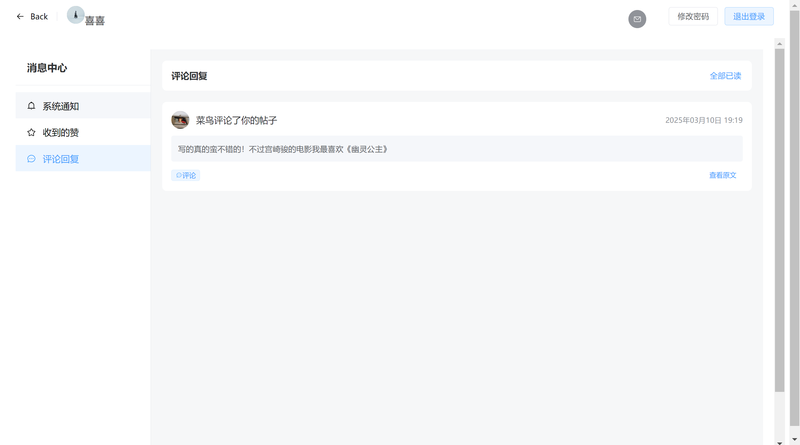
Task: Click the 评论 tag under the comment
Action: pos(186,175)
